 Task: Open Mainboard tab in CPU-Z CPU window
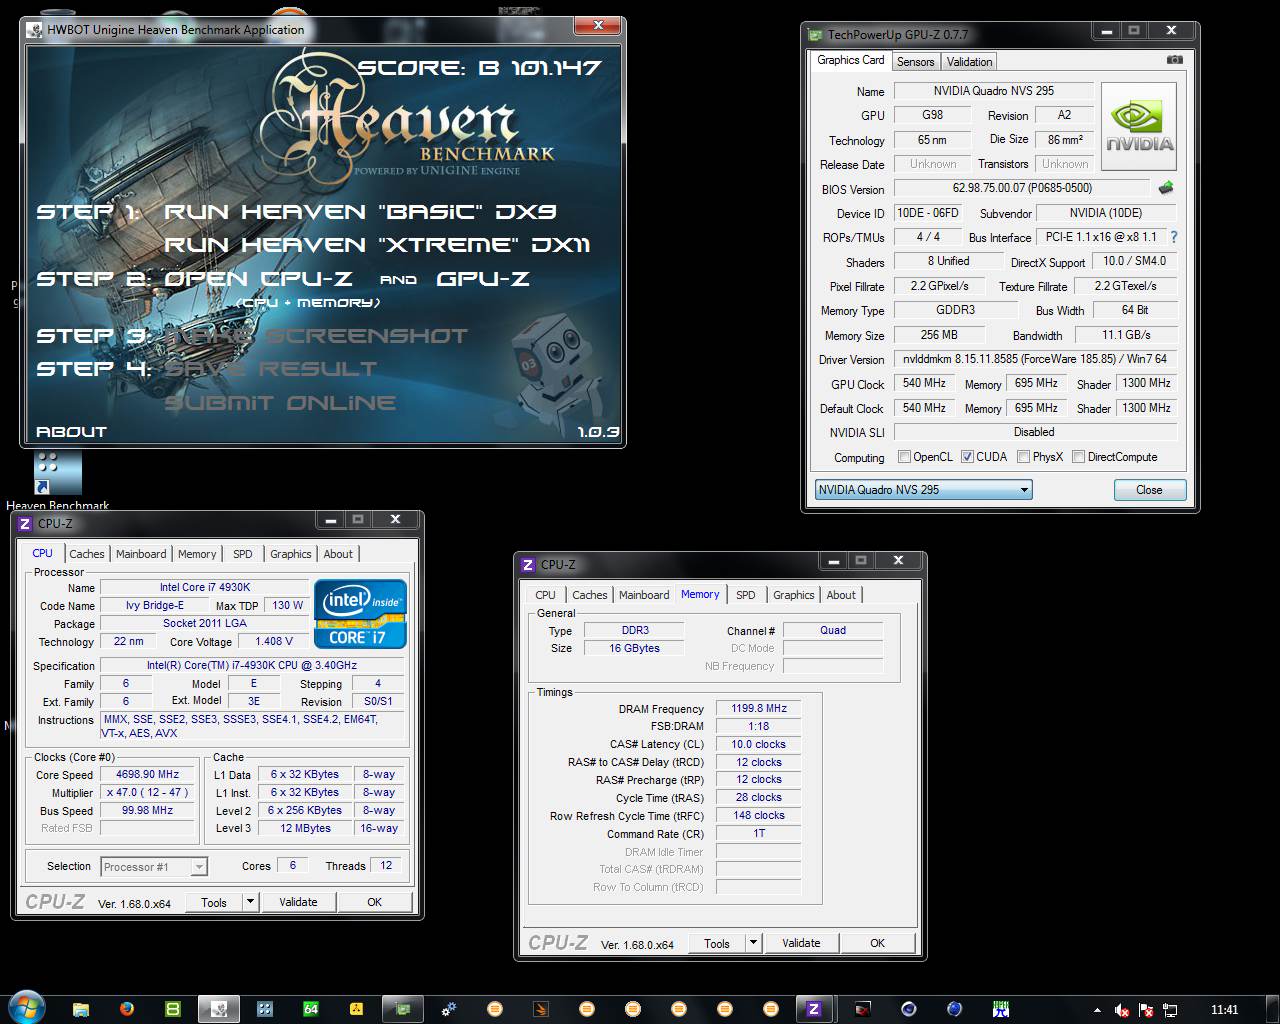pyautogui.click(x=141, y=554)
